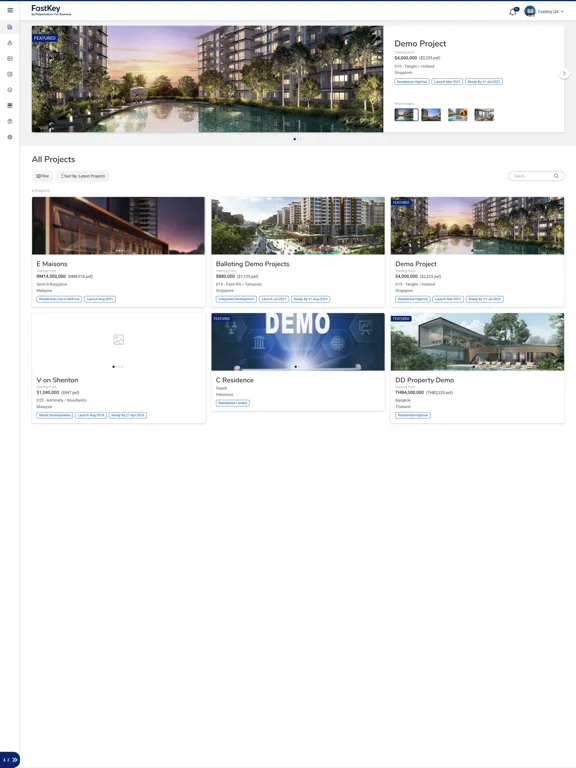Open the Demo Project card image
The image size is (576, 768).
click(478, 225)
